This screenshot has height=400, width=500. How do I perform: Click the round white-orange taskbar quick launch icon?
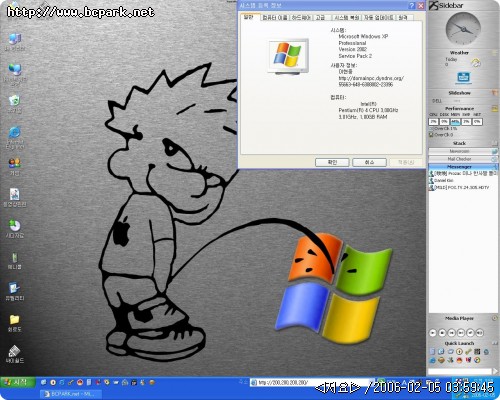point(53,382)
